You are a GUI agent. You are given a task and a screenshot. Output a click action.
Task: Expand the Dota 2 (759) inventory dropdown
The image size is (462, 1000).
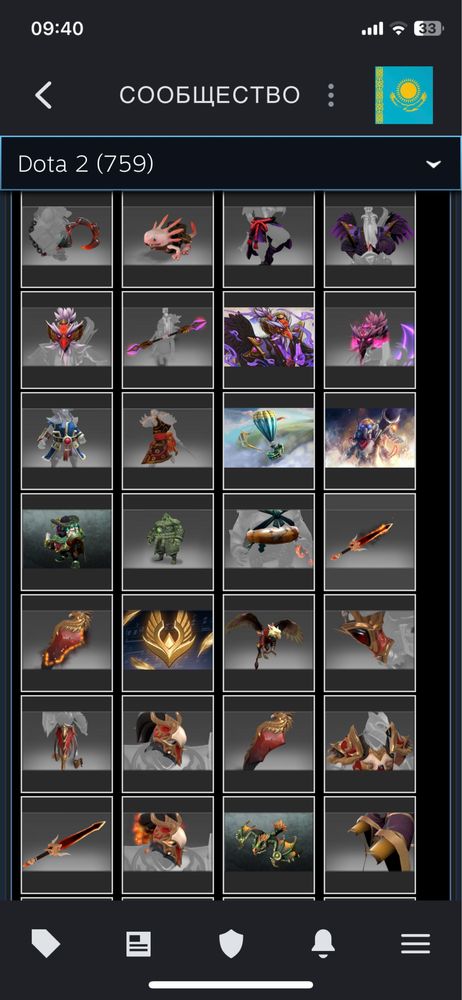[231, 164]
